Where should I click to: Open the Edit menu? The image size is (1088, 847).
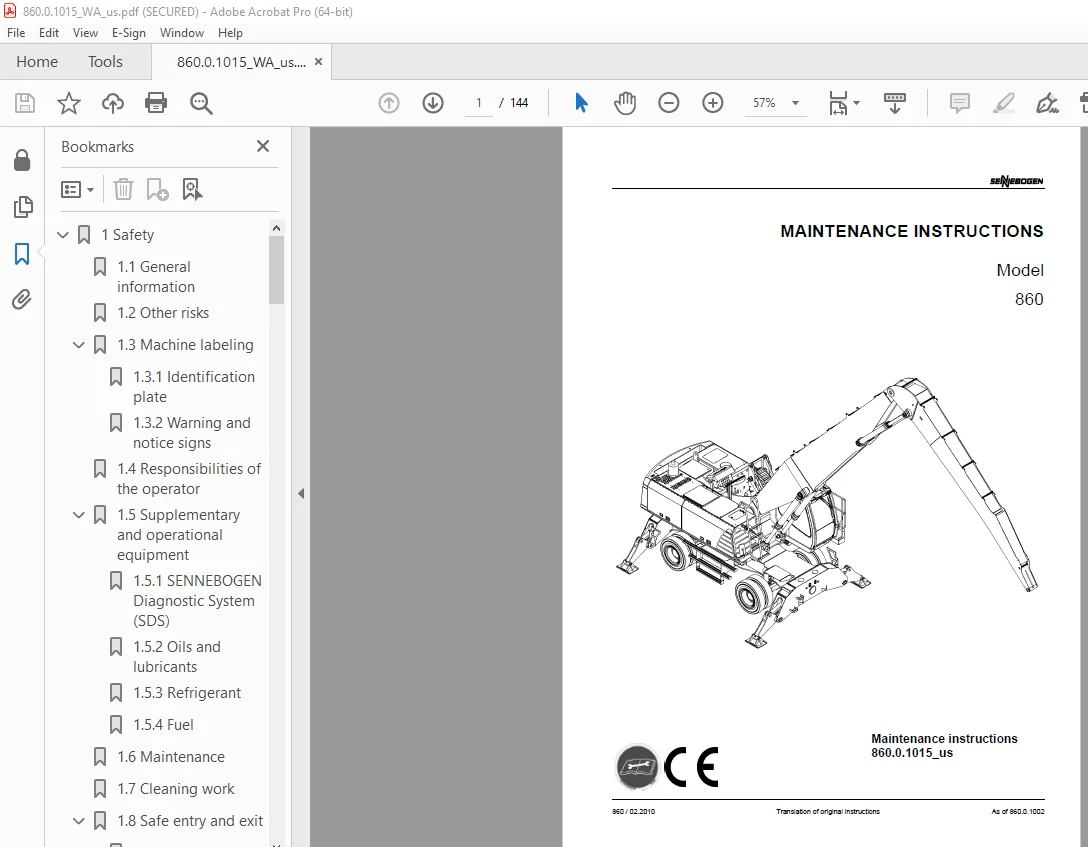pos(49,33)
